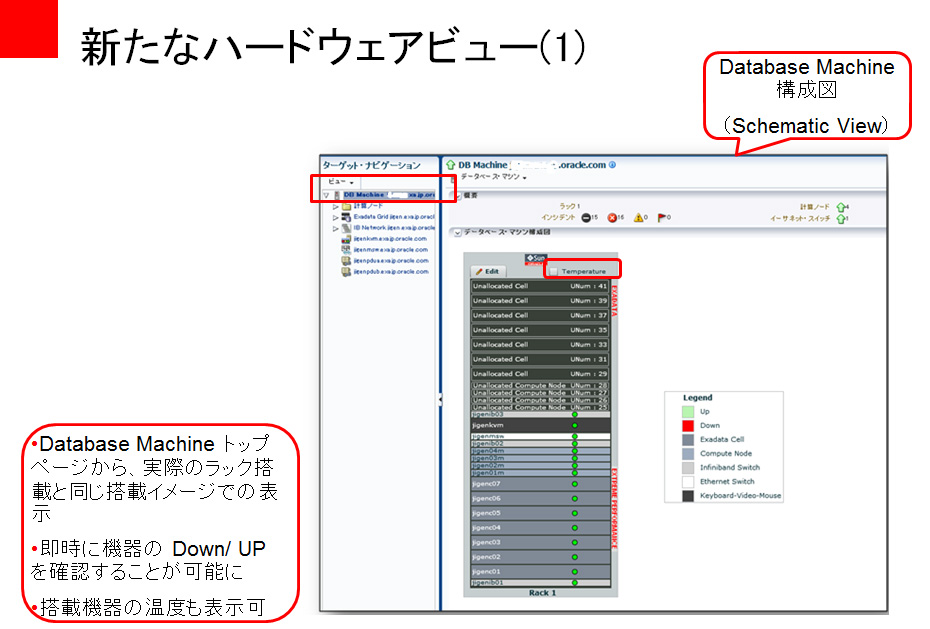Click the green up-arrow status icon by DB Machine title
Viewport: 930px width, 629px height.
[x=451, y=165]
